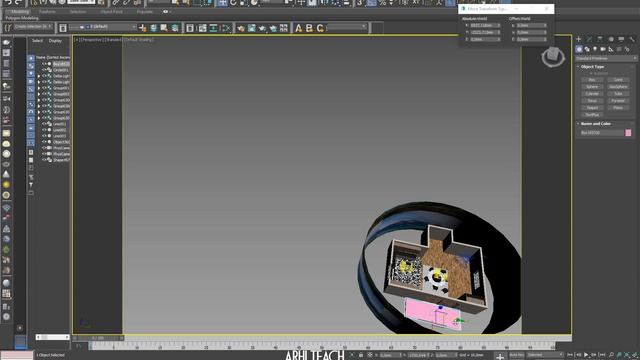
Task: Open the Modify tab in the command panel
Action: 589,39
